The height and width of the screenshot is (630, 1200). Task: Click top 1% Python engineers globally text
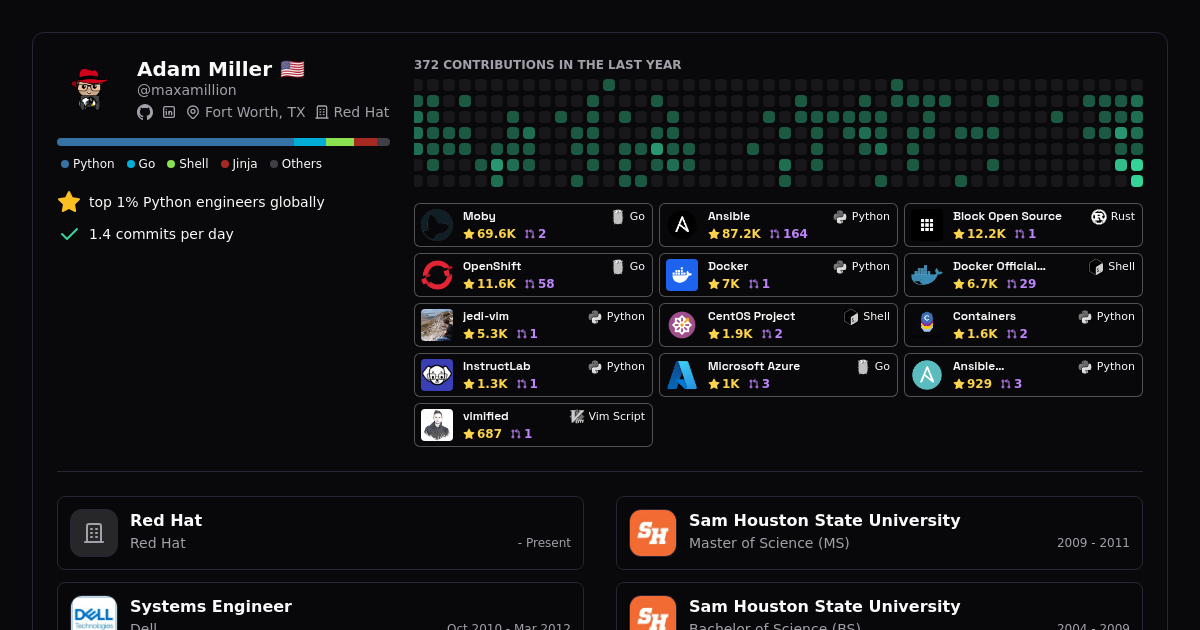tap(207, 202)
